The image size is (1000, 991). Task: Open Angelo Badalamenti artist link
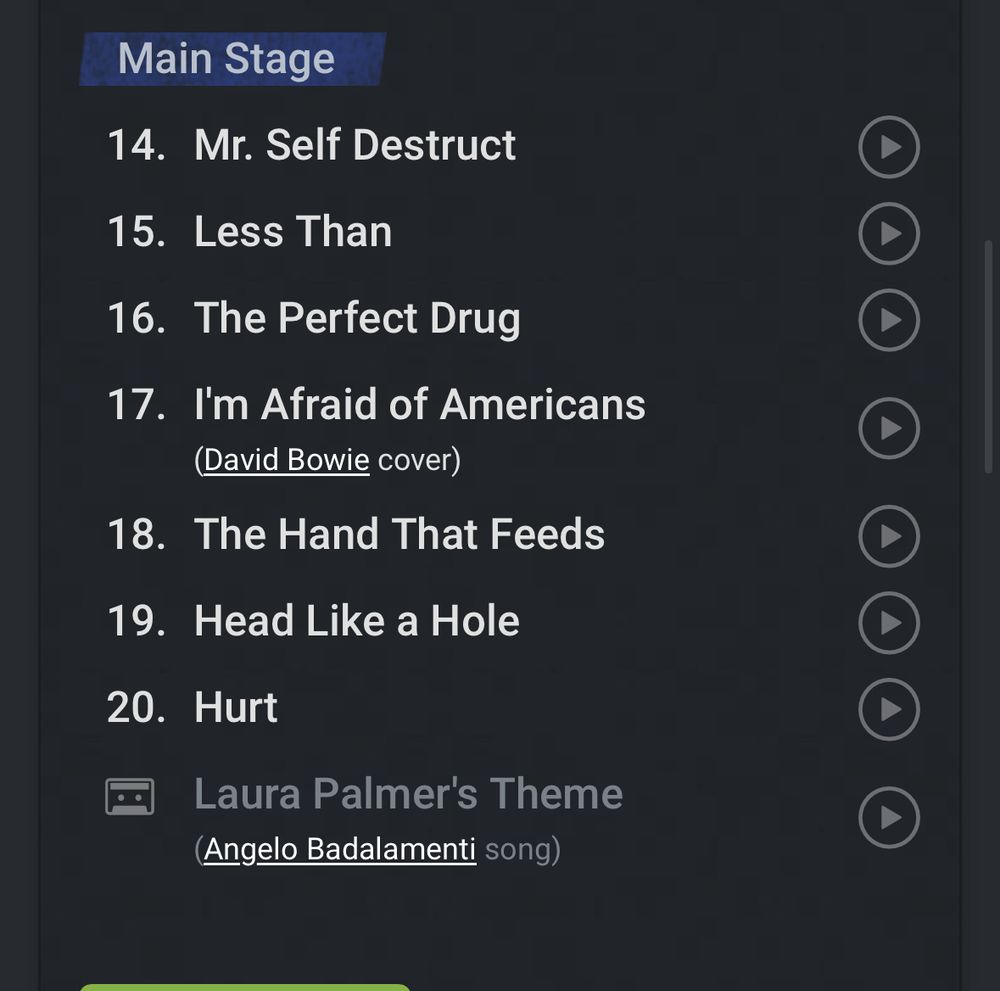[x=339, y=849]
